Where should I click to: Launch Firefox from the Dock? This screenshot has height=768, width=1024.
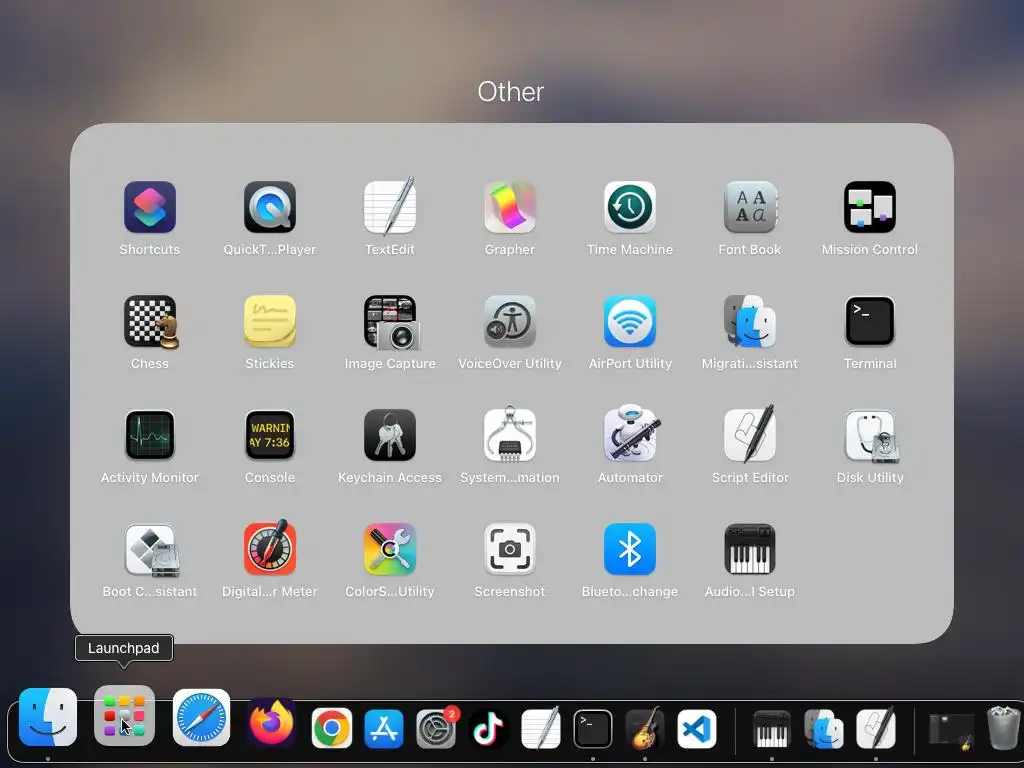pos(271,723)
